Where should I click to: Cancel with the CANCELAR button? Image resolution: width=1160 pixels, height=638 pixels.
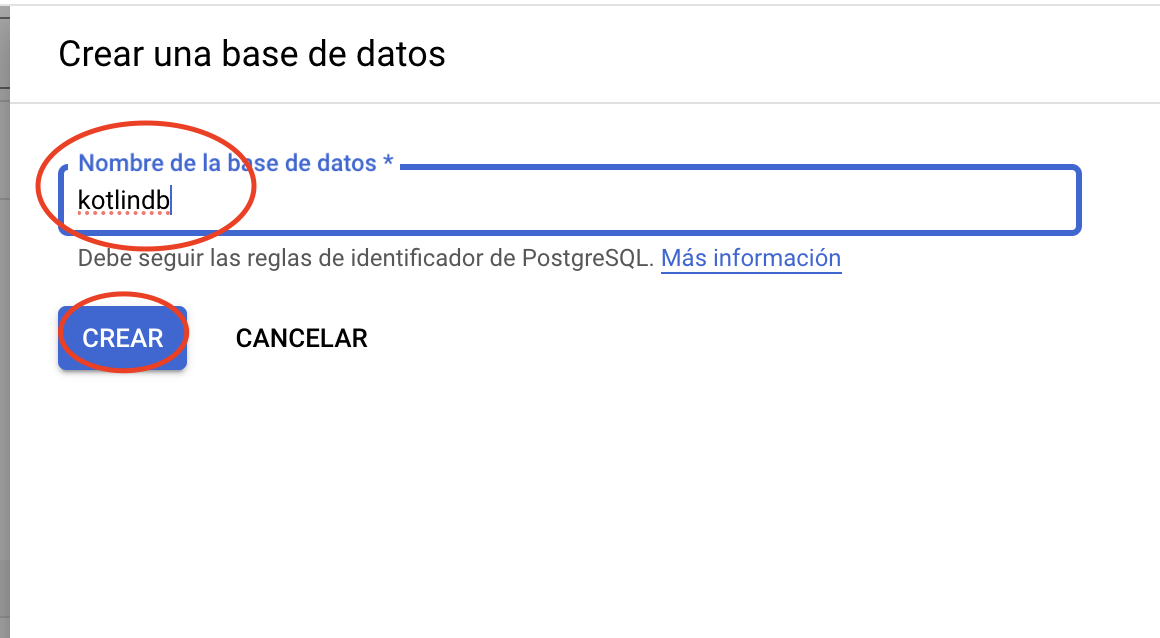tap(301, 339)
